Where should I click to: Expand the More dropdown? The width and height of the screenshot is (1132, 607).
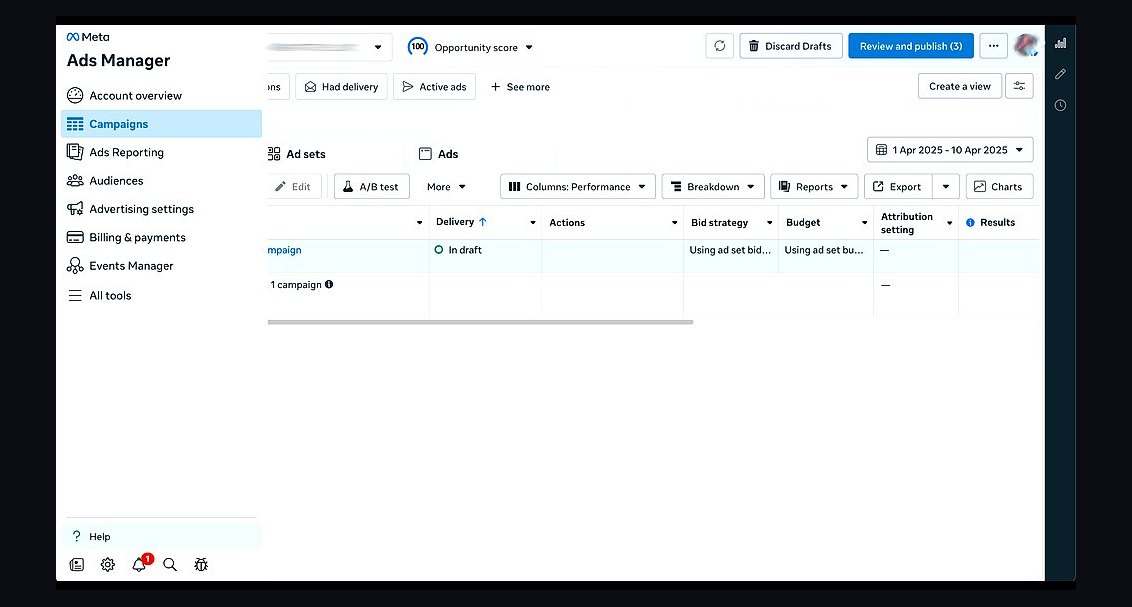(x=446, y=186)
